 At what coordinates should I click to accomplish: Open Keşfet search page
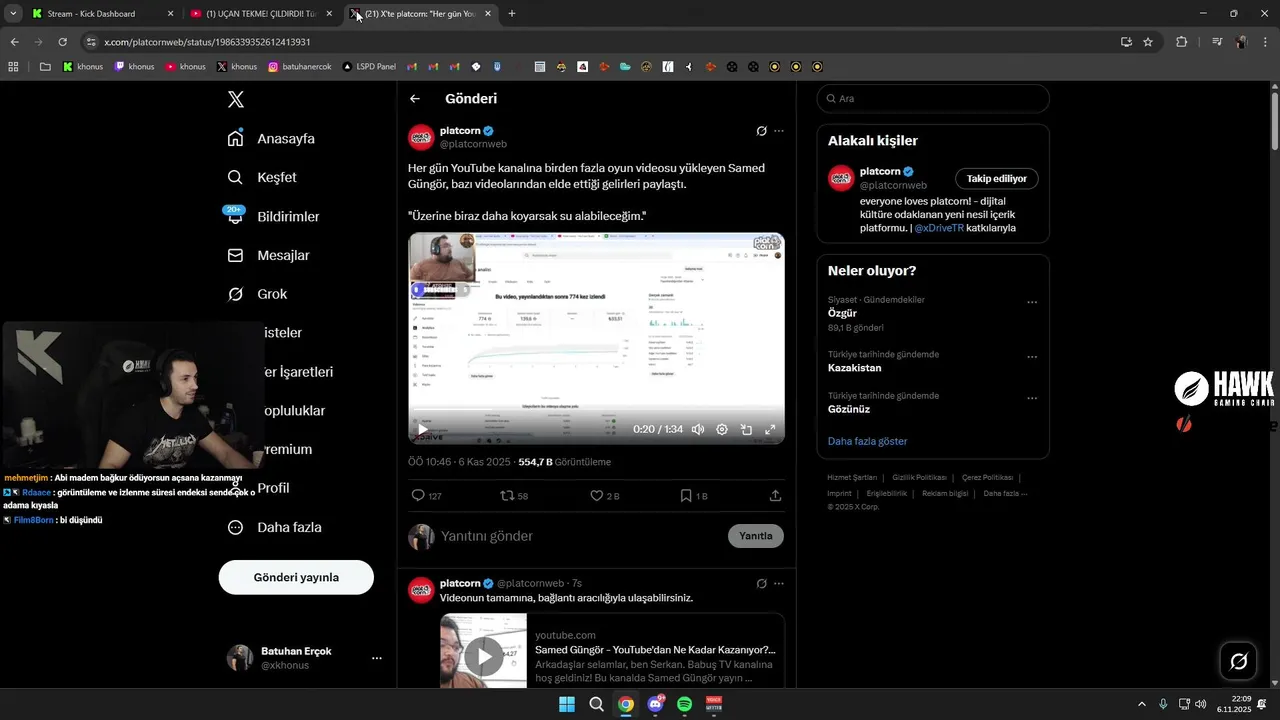pos(262,177)
